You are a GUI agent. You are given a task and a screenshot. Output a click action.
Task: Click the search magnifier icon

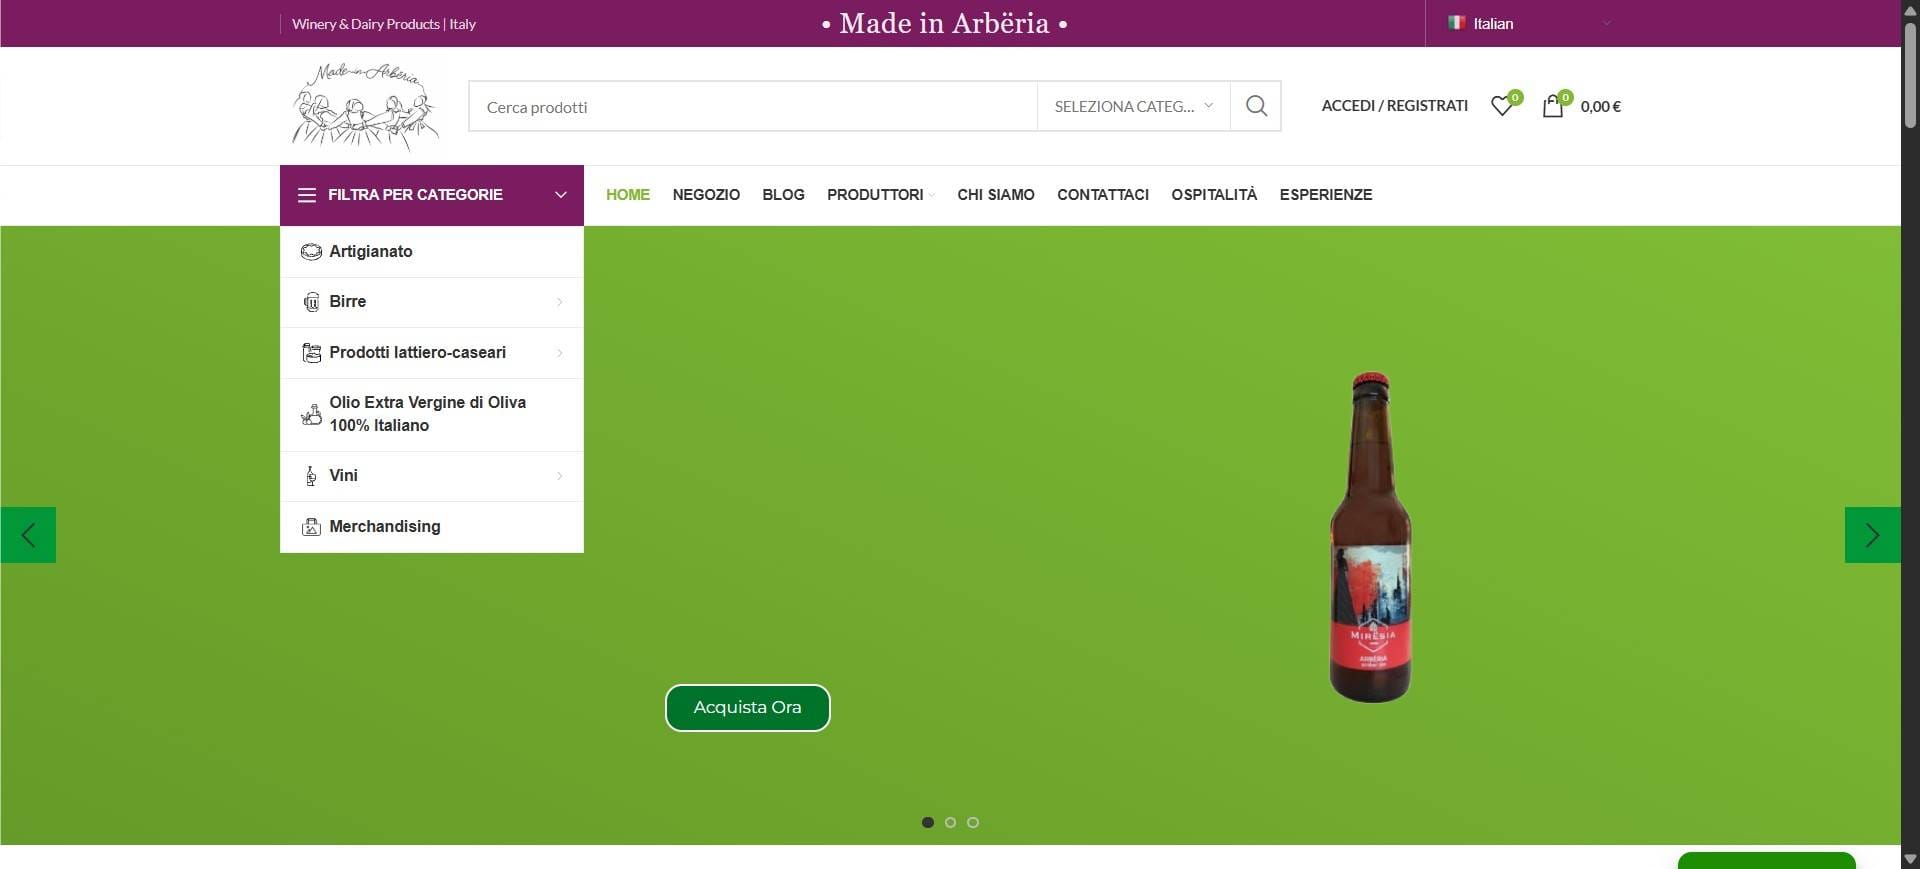(1256, 106)
